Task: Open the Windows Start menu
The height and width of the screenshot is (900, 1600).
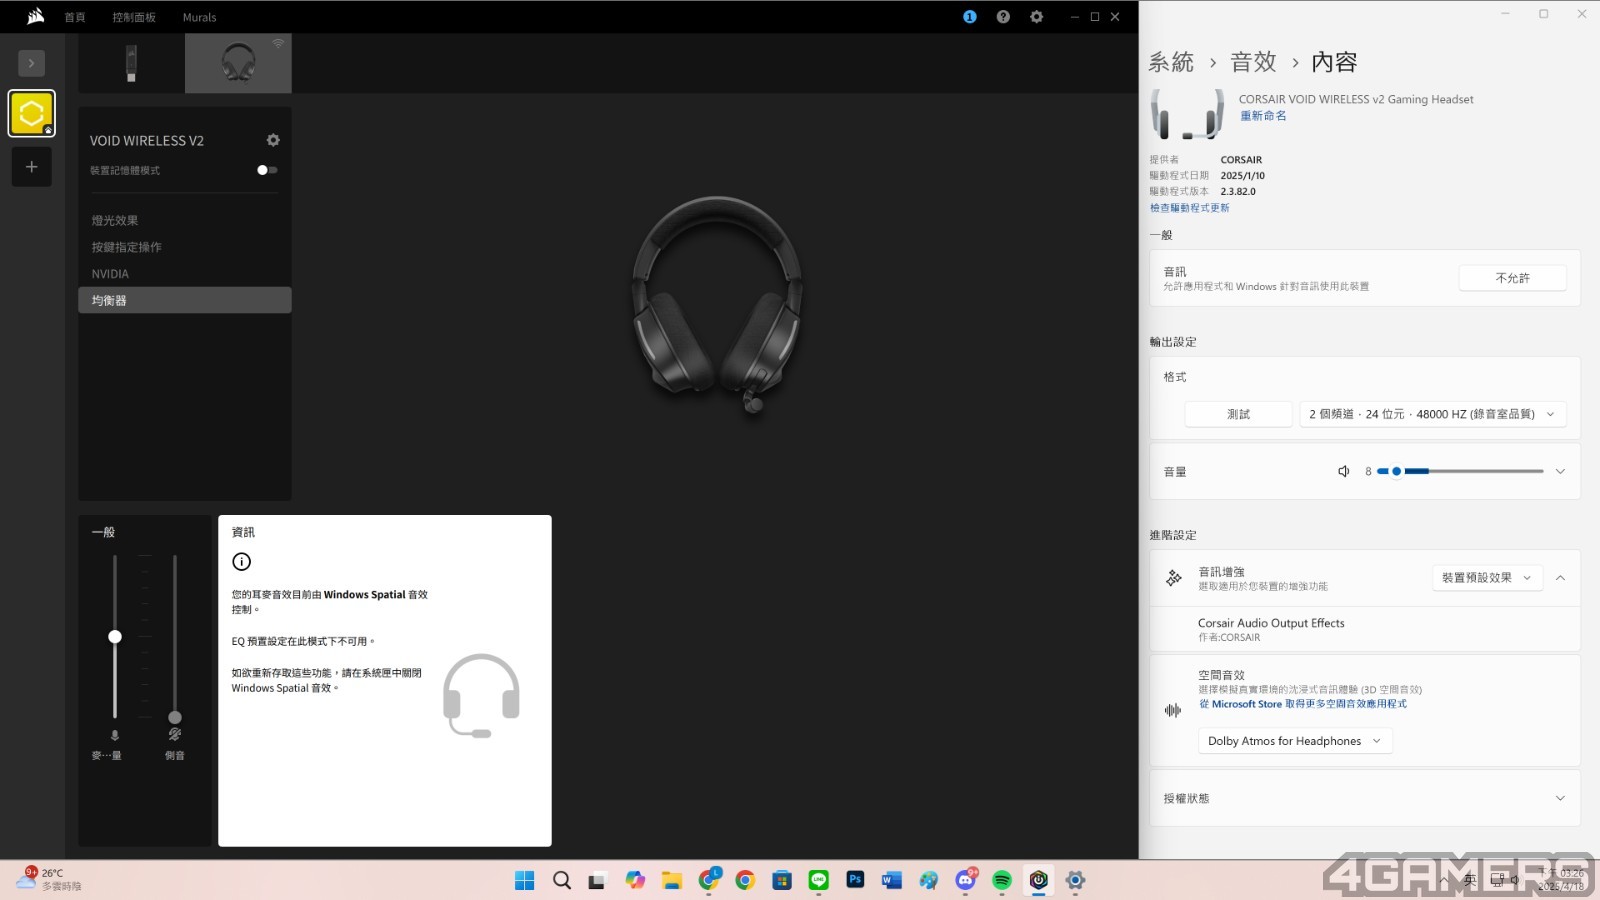Action: [524, 880]
